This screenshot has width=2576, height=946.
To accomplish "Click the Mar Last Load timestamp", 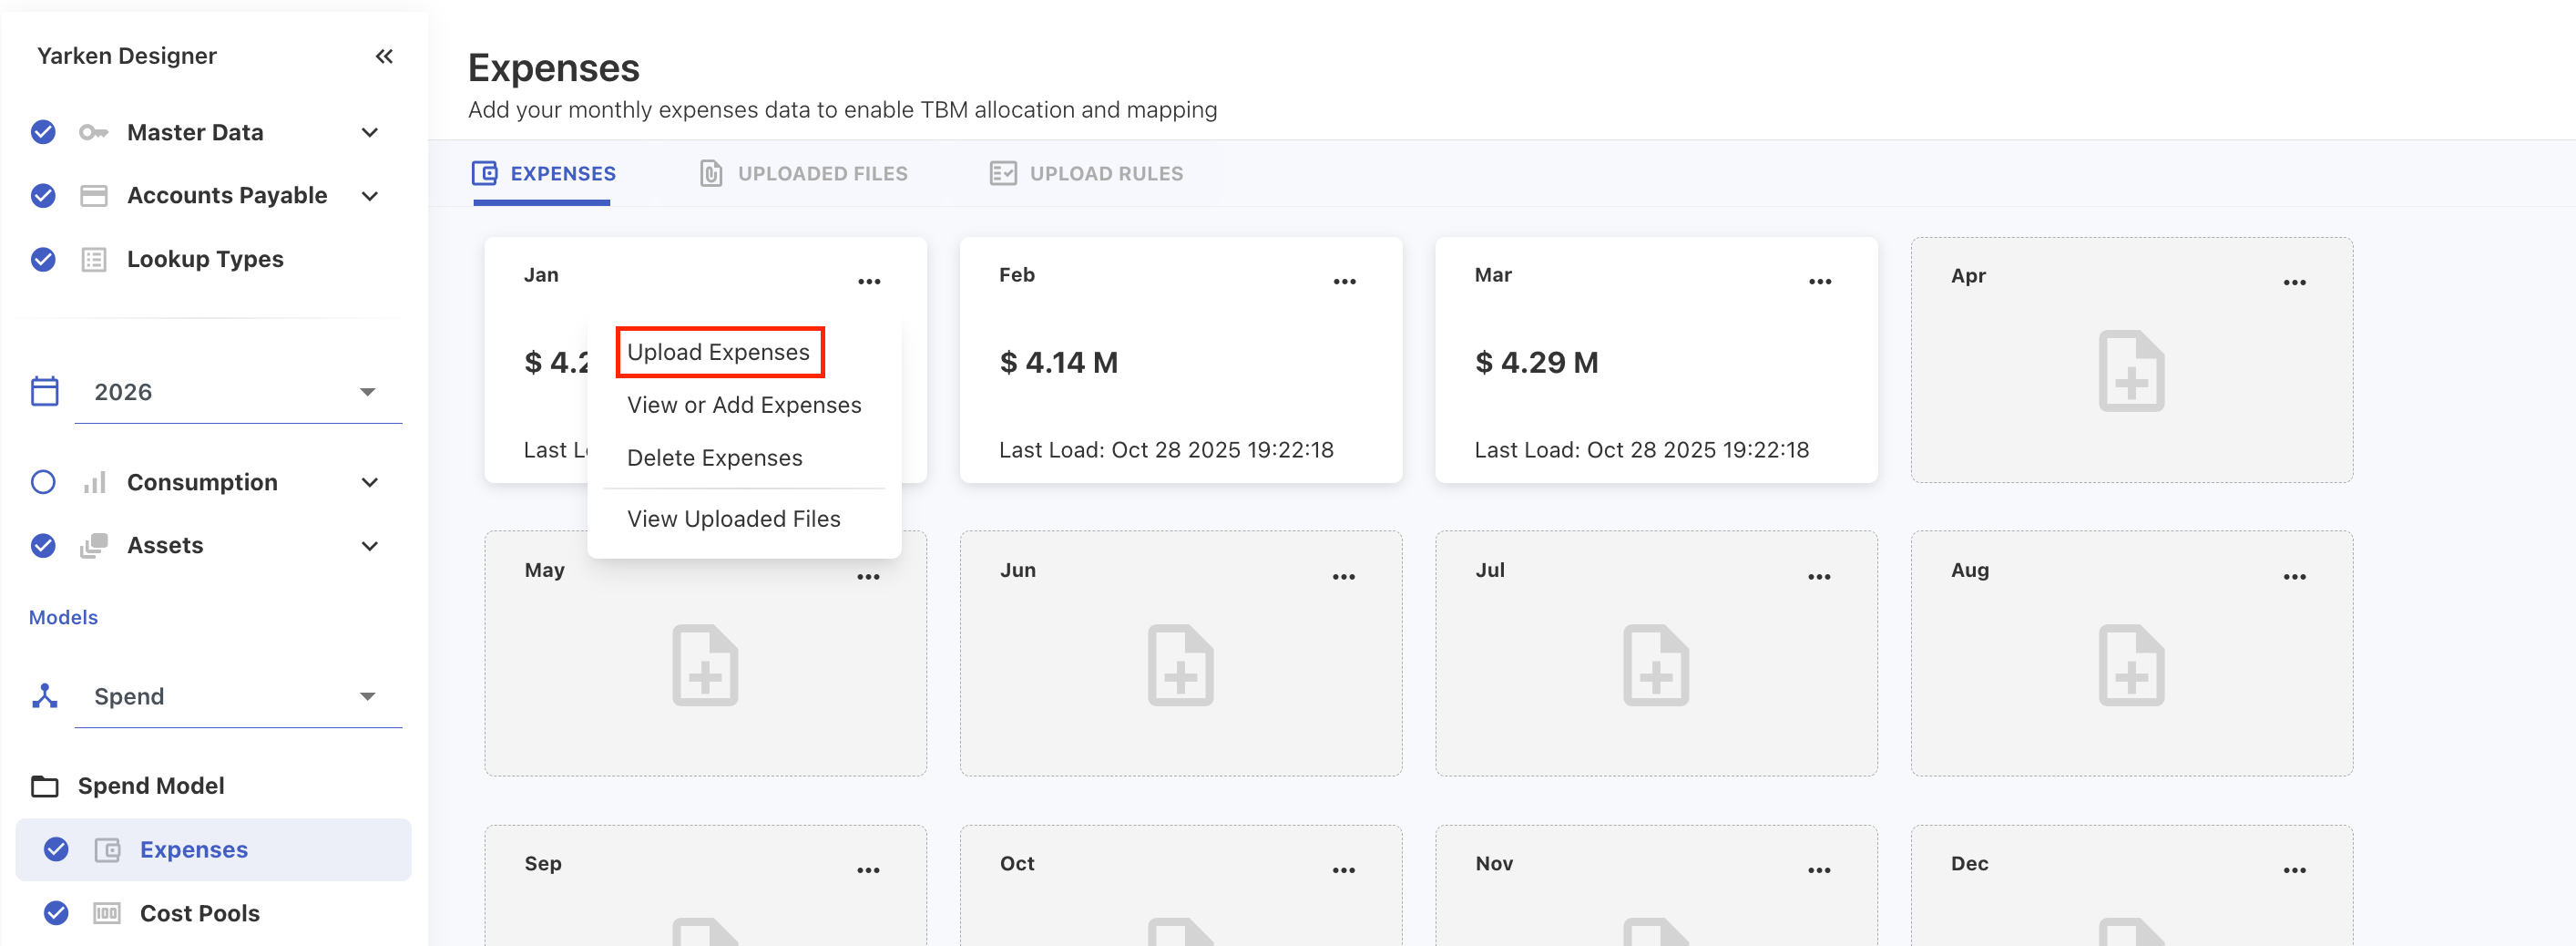I will point(1641,450).
